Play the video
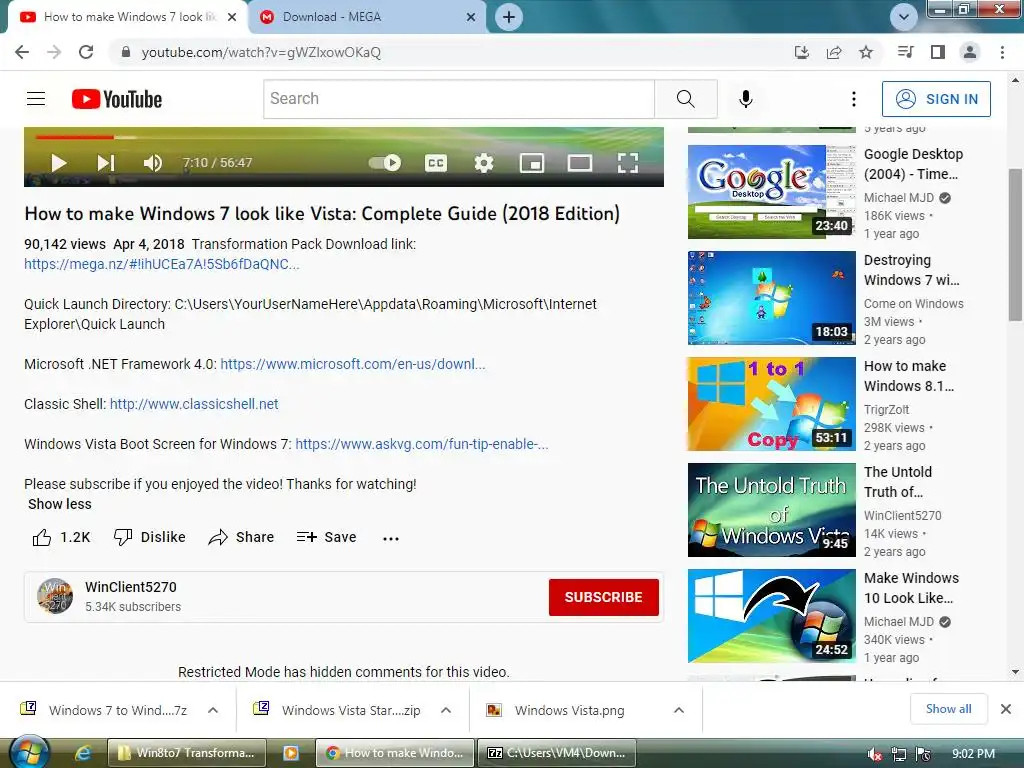 click(x=59, y=163)
